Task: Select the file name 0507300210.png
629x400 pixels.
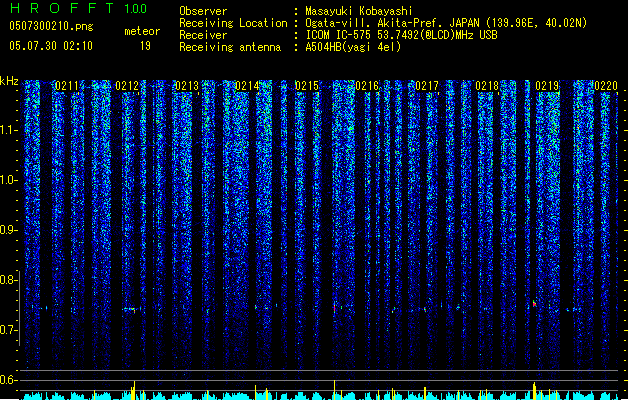Action: tap(51, 26)
